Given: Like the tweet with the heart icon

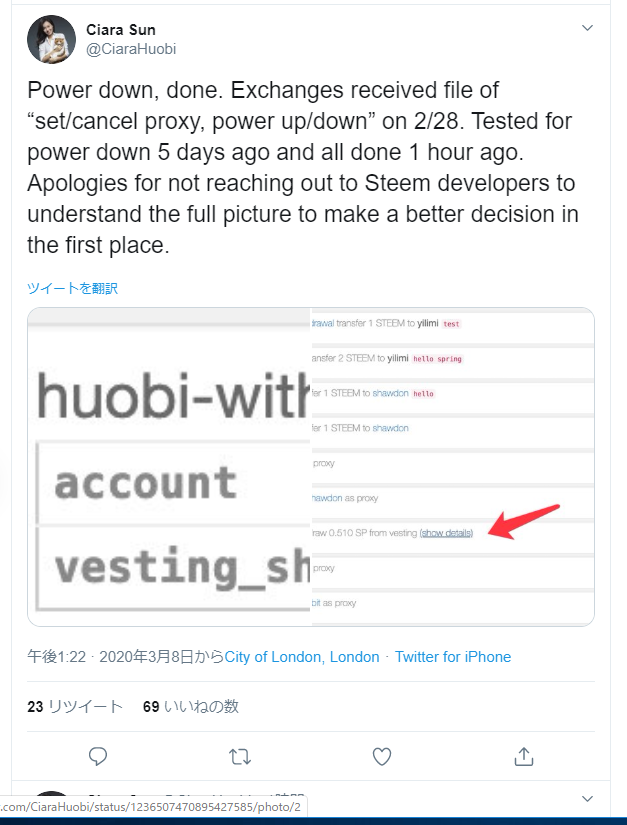Looking at the screenshot, I should coord(382,756).
